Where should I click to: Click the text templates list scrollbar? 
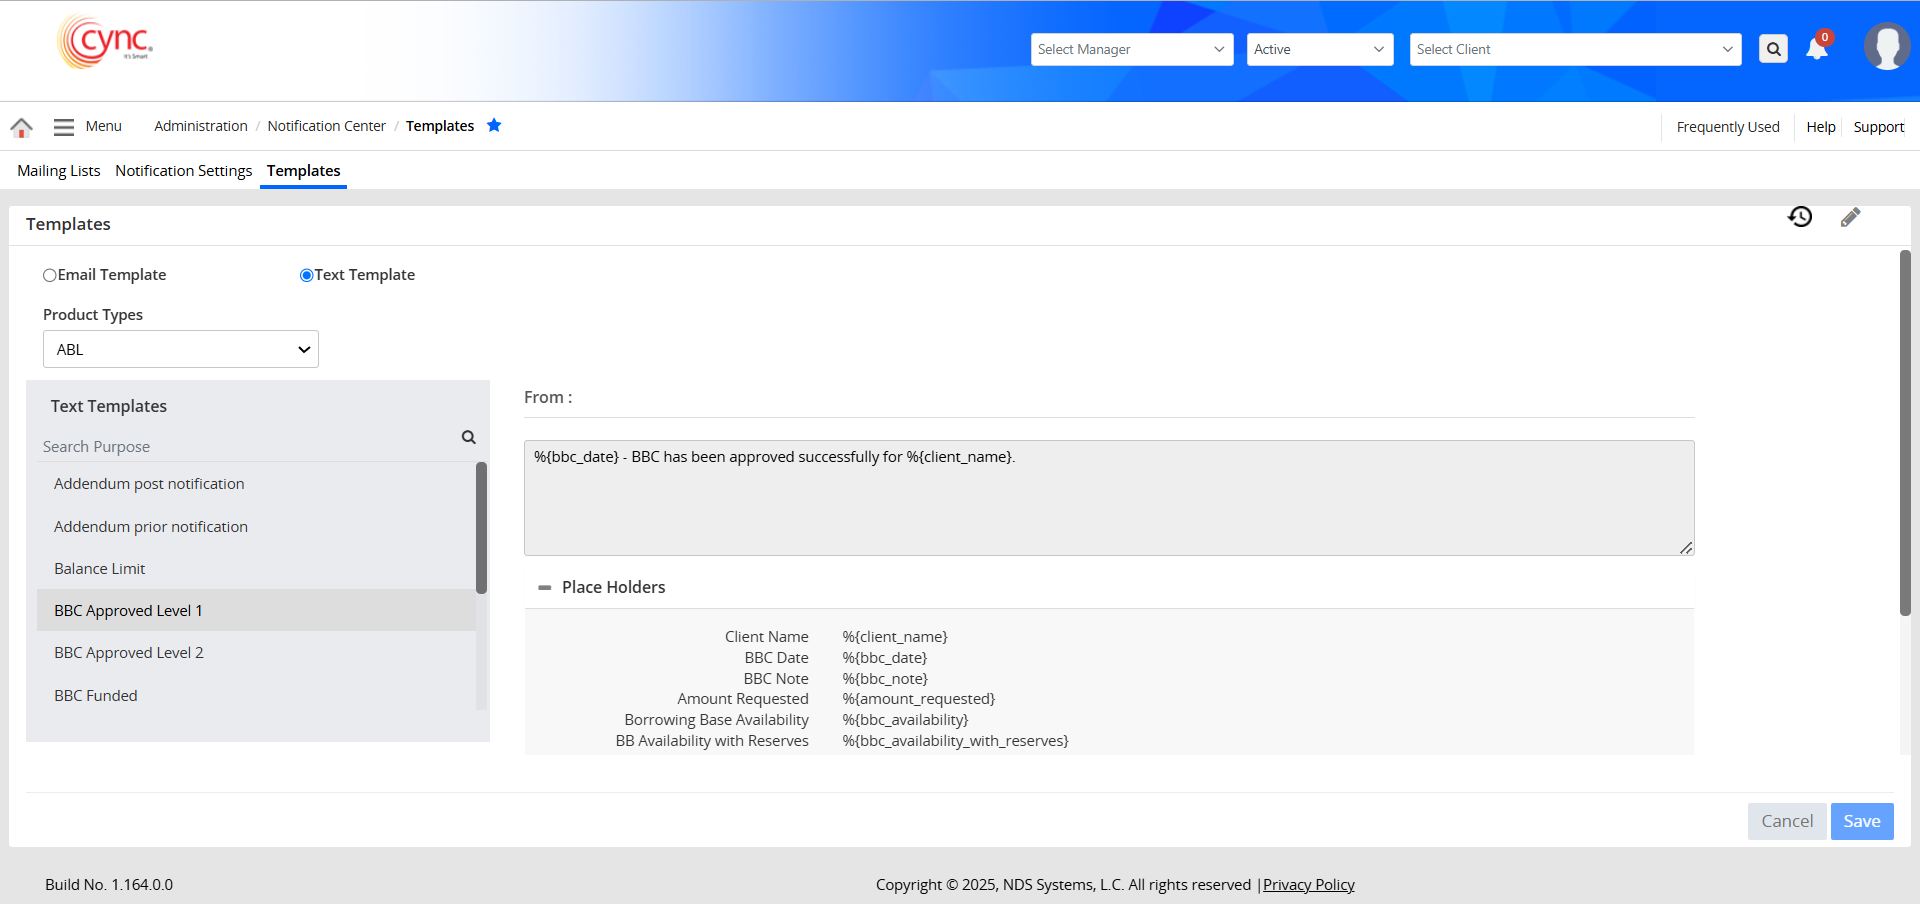(x=481, y=528)
